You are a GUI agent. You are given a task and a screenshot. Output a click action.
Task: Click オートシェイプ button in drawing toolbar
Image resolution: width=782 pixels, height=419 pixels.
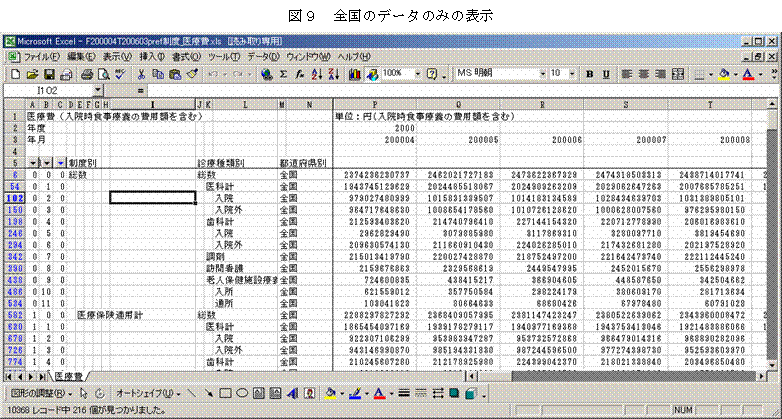(x=144, y=393)
